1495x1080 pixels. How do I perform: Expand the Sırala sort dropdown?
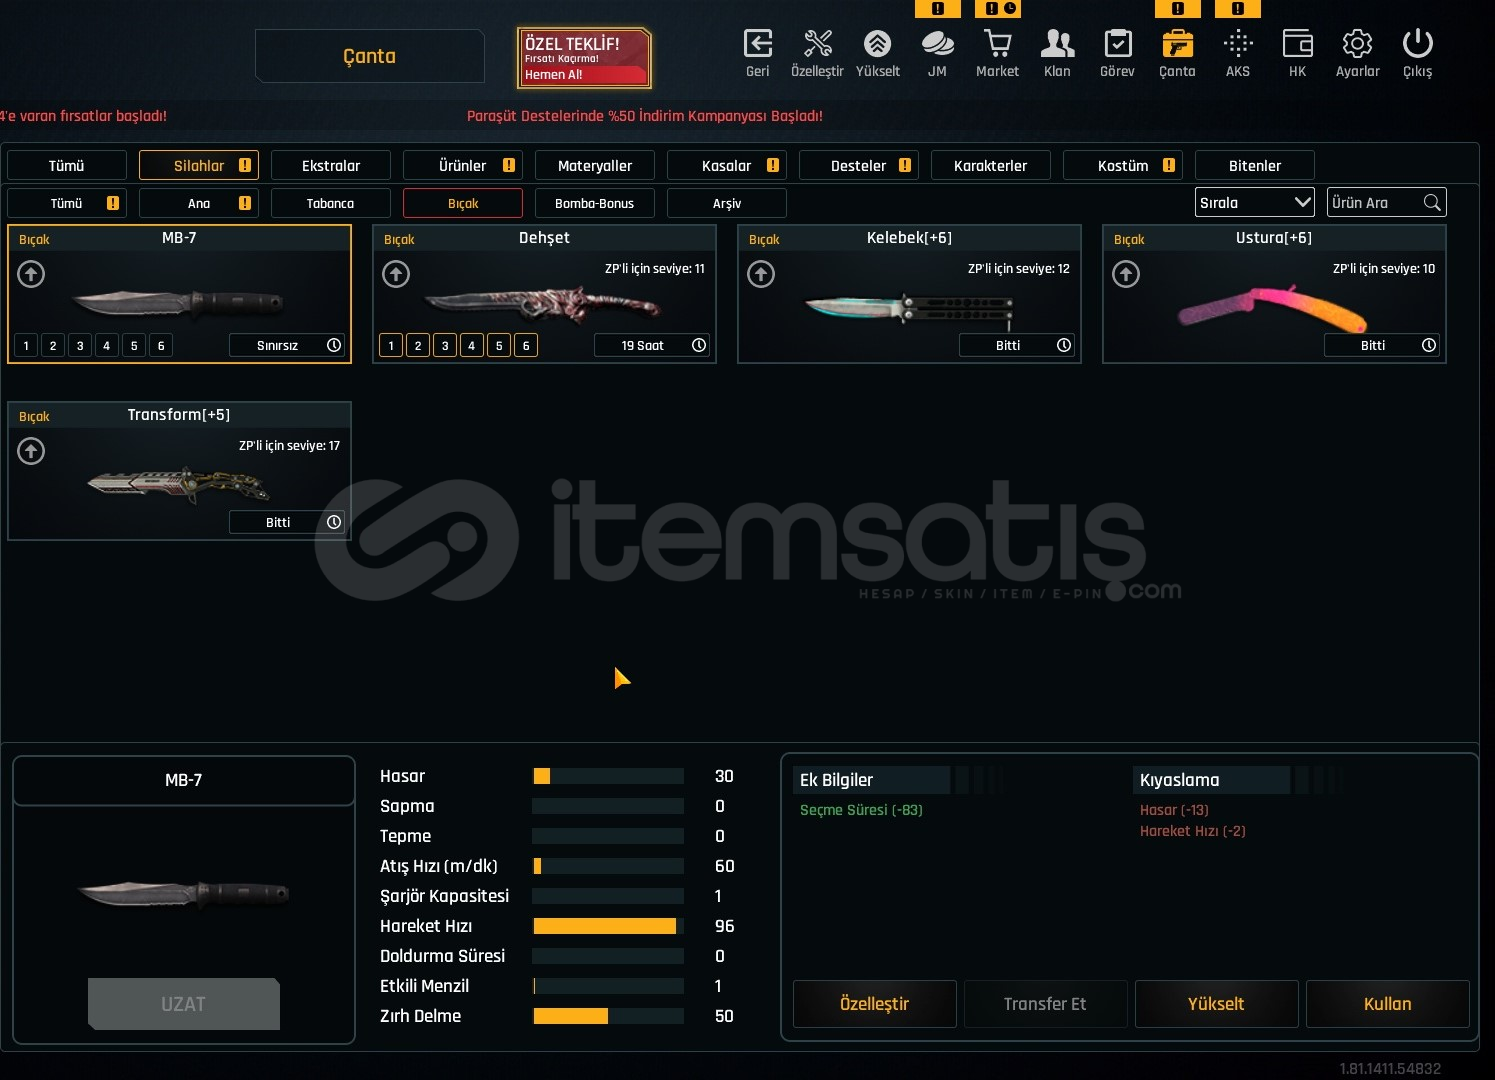[x=1254, y=203]
